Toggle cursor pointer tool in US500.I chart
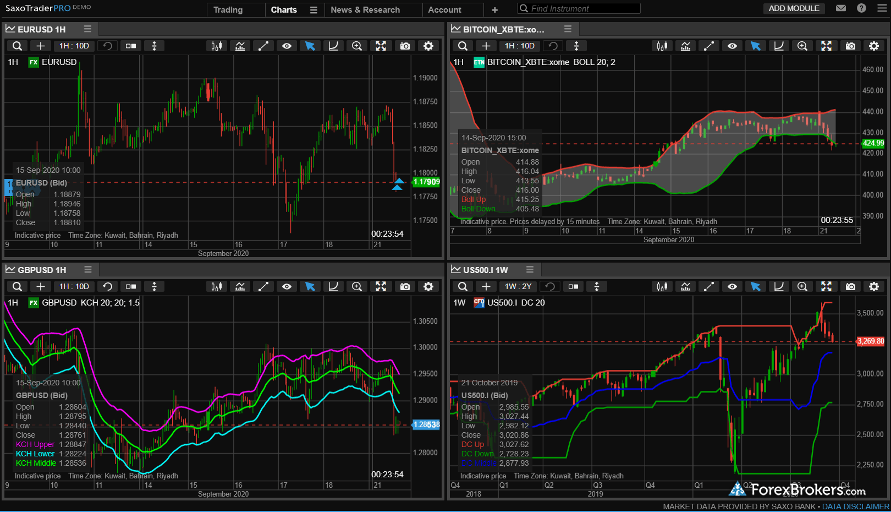Image resolution: width=891 pixels, height=512 pixels. (x=755, y=286)
